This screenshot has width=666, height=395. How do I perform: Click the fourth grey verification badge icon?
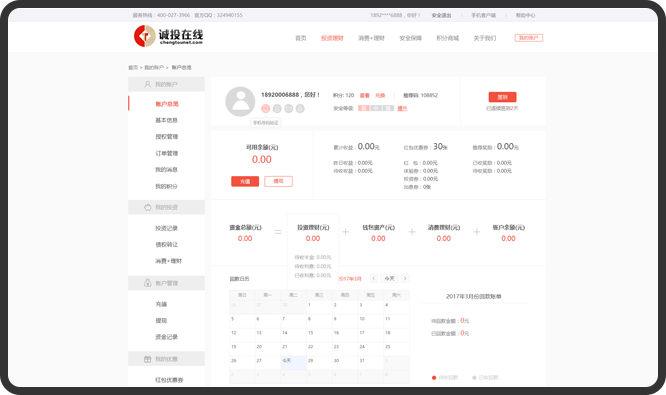(300, 108)
